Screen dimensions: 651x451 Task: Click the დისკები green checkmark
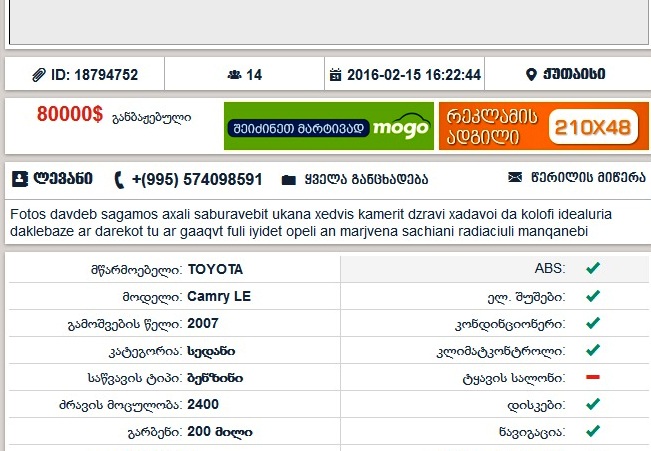(593, 404)
